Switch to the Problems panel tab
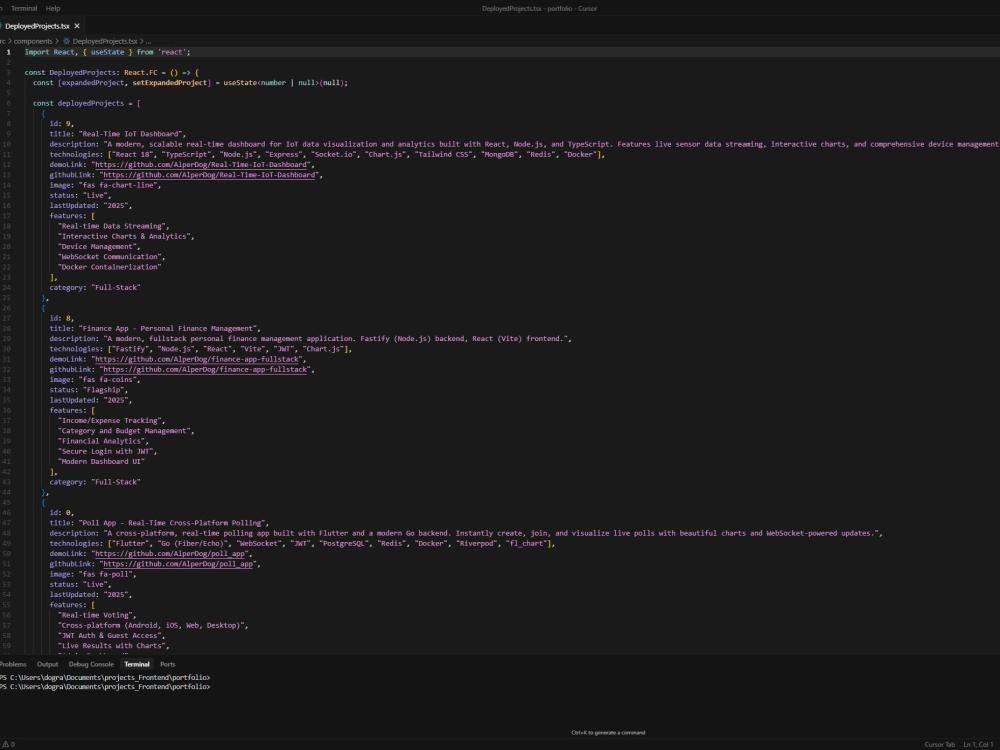This screenshot has width=1000, height=750. coord(13,664)
